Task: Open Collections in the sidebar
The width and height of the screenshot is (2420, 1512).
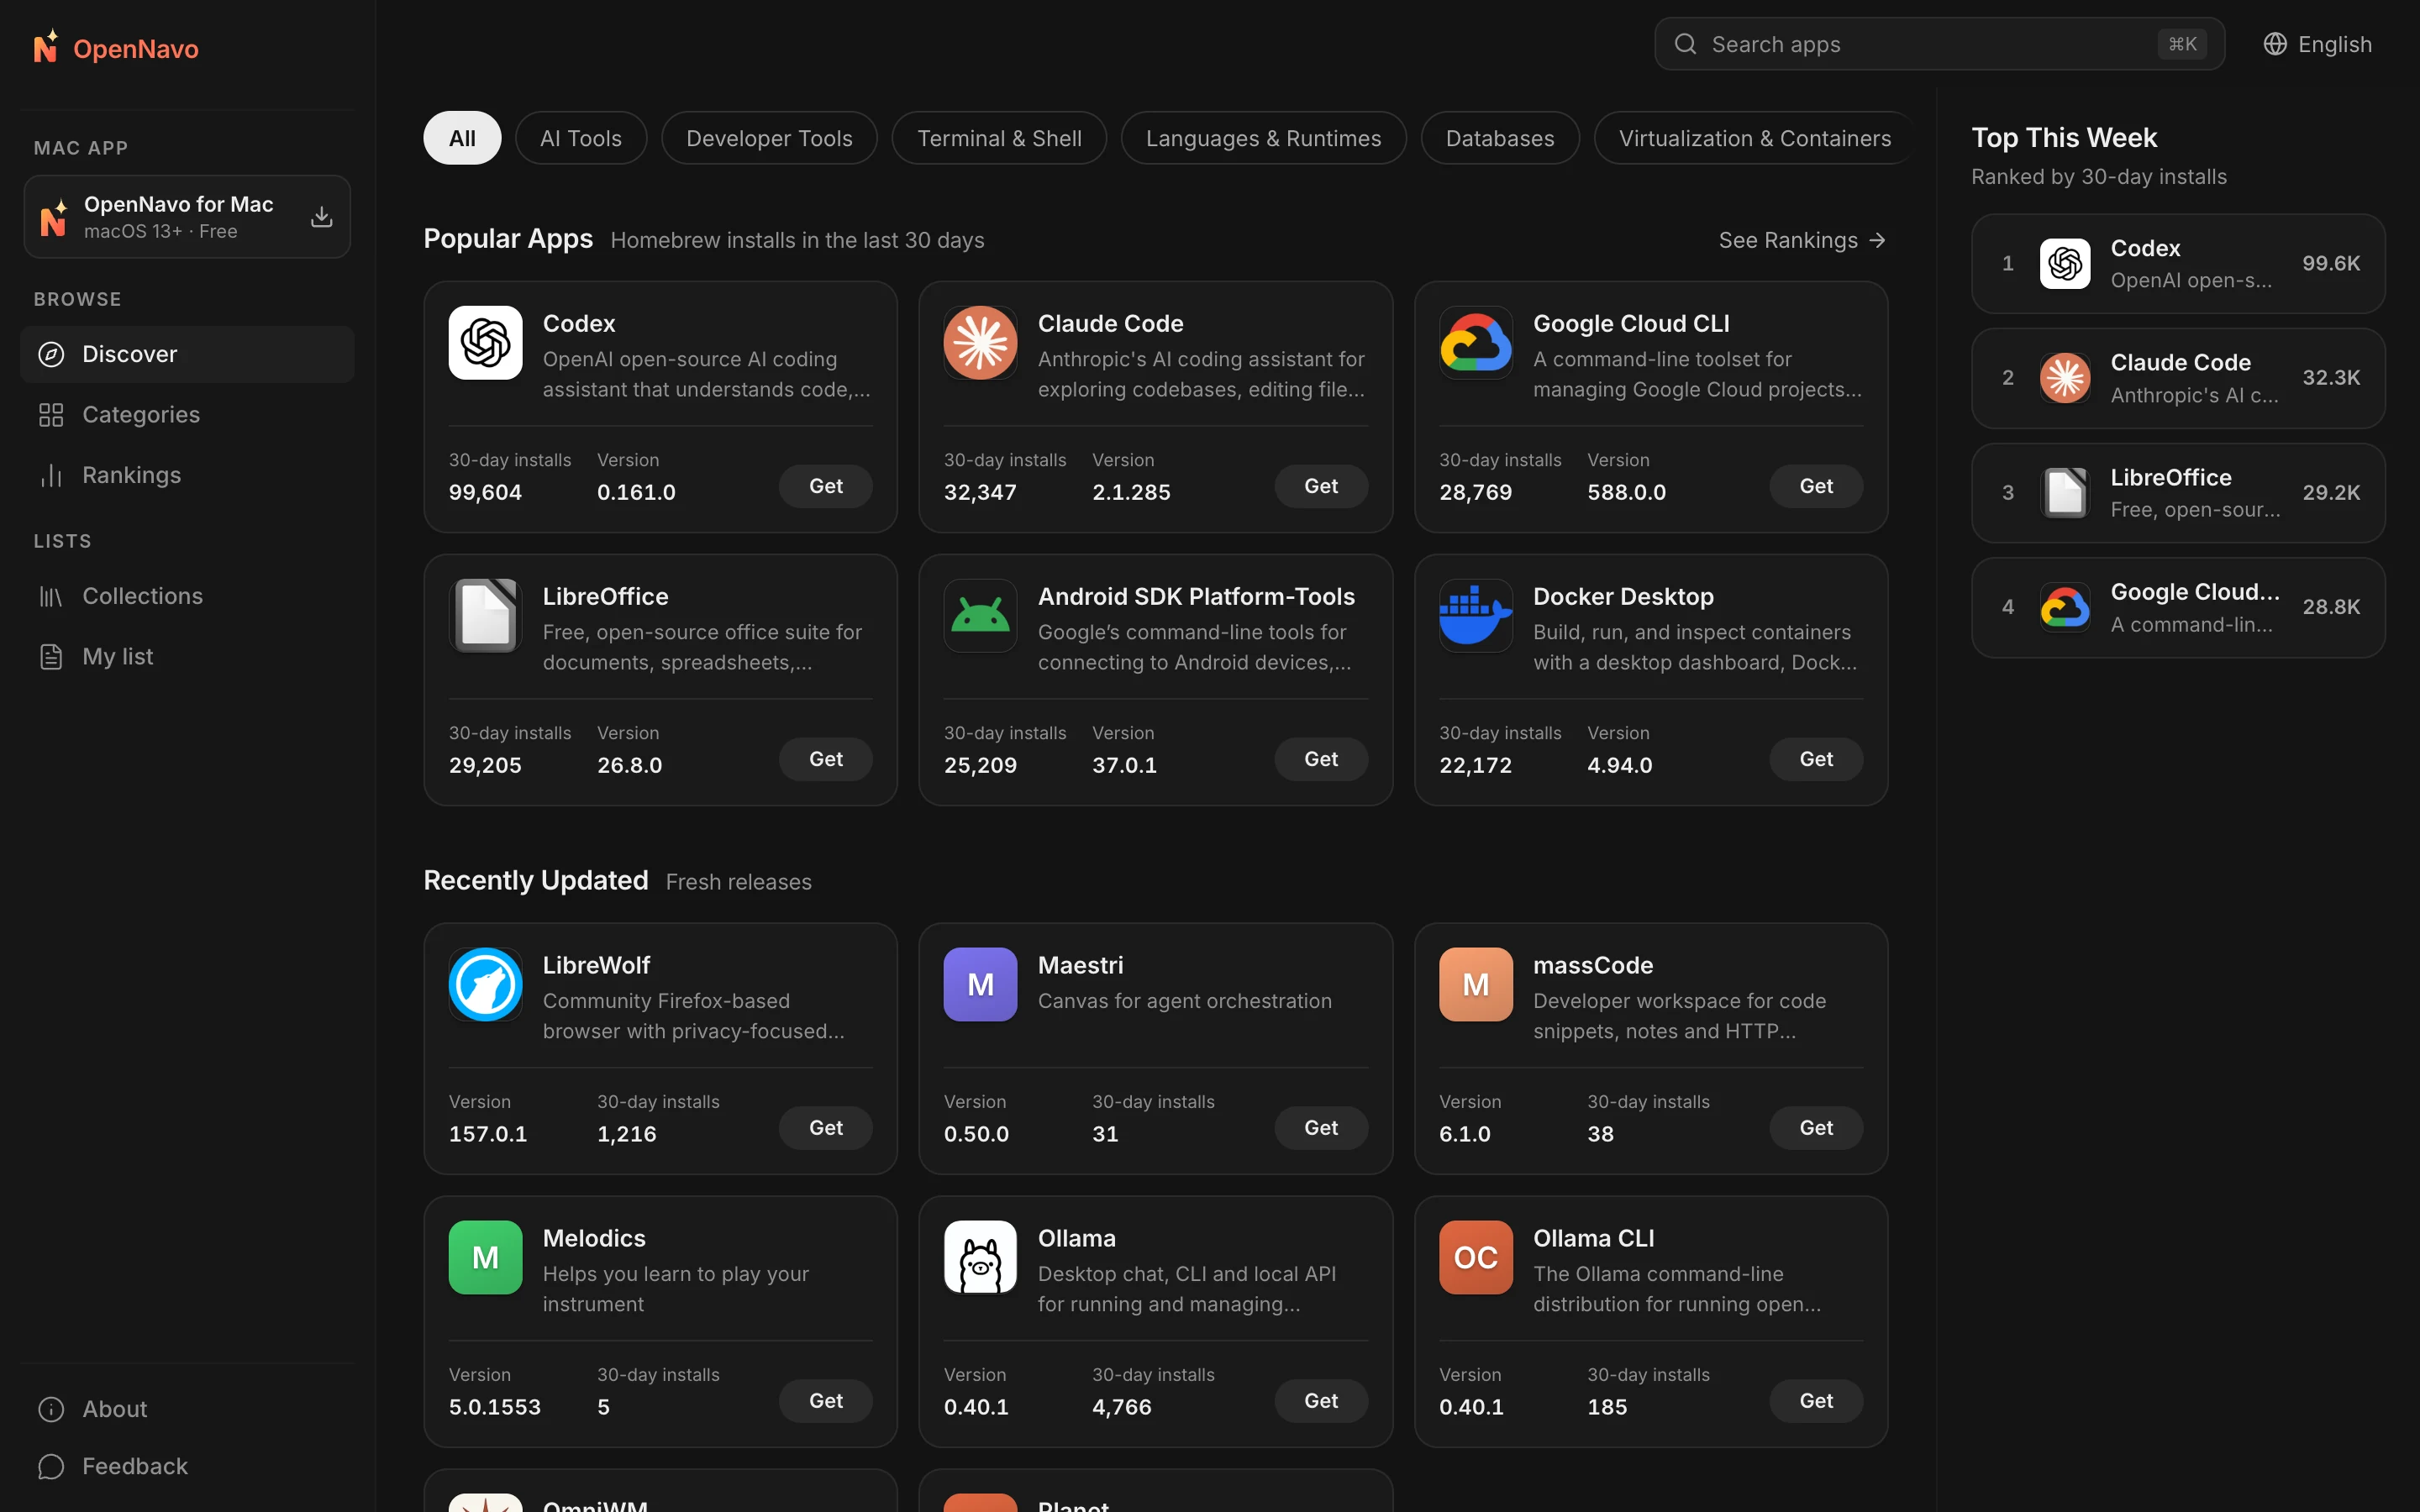Action: (187, 596)
